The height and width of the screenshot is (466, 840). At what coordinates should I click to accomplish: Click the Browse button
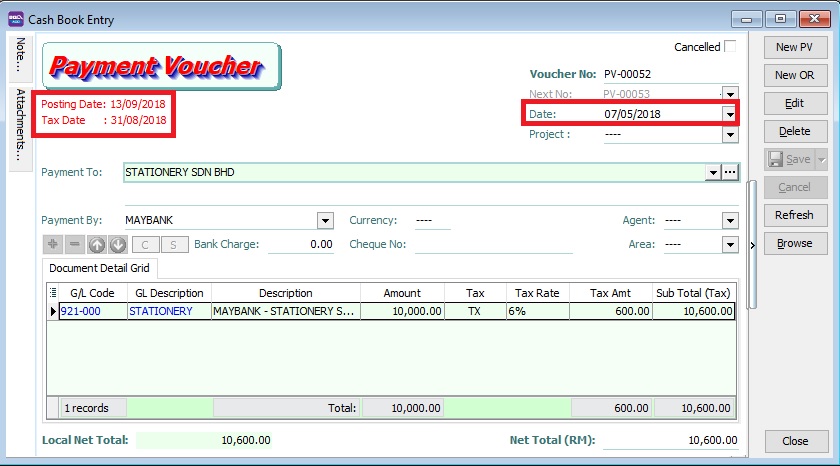point(795,243)
